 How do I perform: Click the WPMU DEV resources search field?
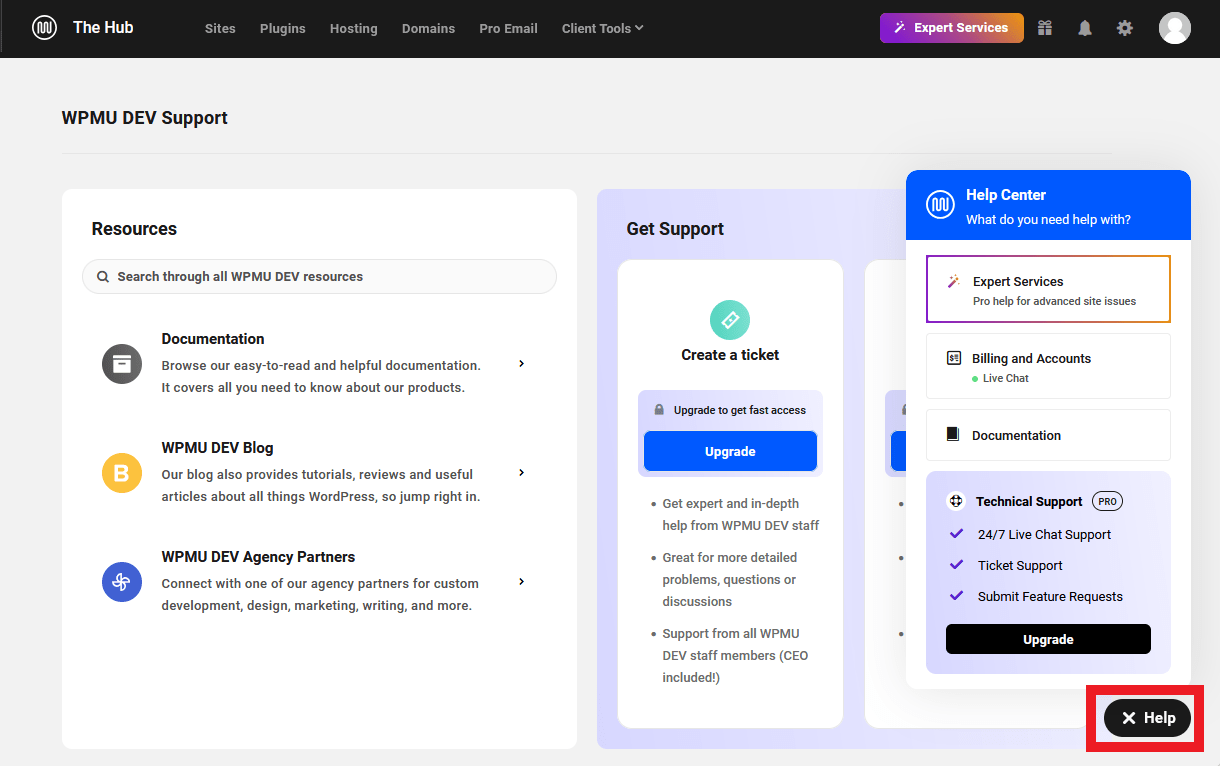coord(319,276)
